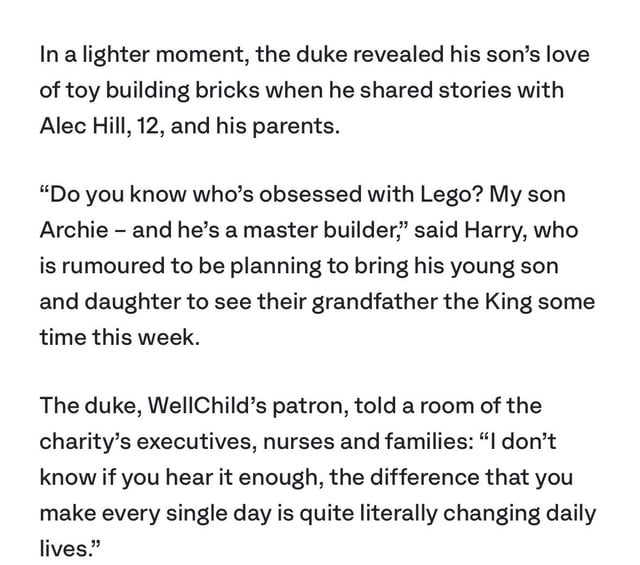Click the word "daughter" in second paragraph
Image resolution: width=640 pixels, height=565 pixels.
[x=133, y=303]
